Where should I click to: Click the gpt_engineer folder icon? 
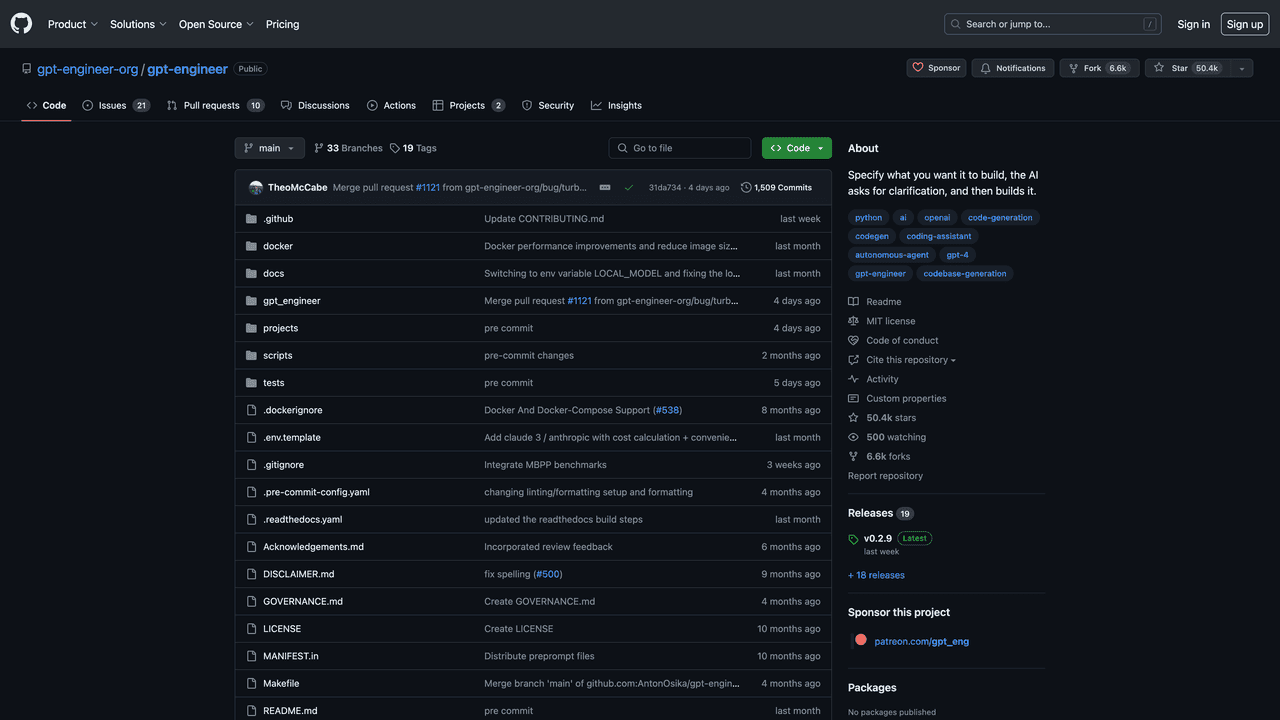click(252, 301)
